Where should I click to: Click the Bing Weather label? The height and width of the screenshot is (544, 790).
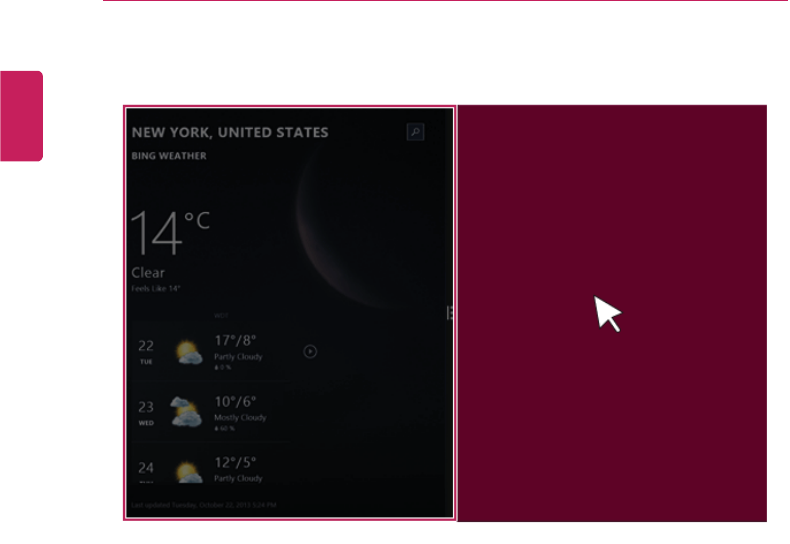(169, 156)
